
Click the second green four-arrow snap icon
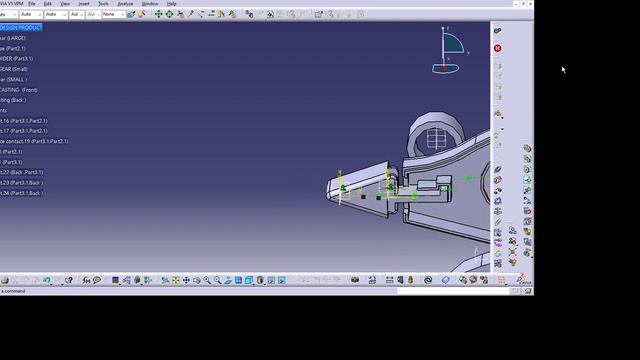(x=169, y=15)
